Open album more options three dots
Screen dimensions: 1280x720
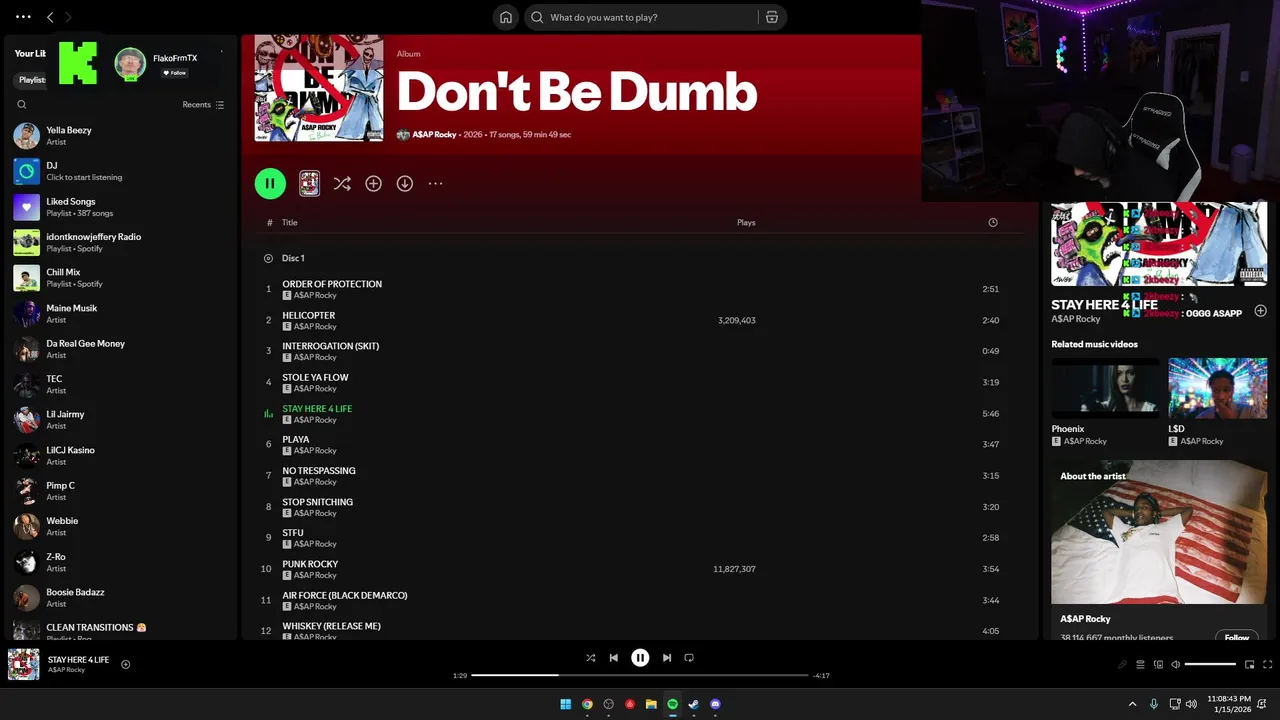point(435,183)
